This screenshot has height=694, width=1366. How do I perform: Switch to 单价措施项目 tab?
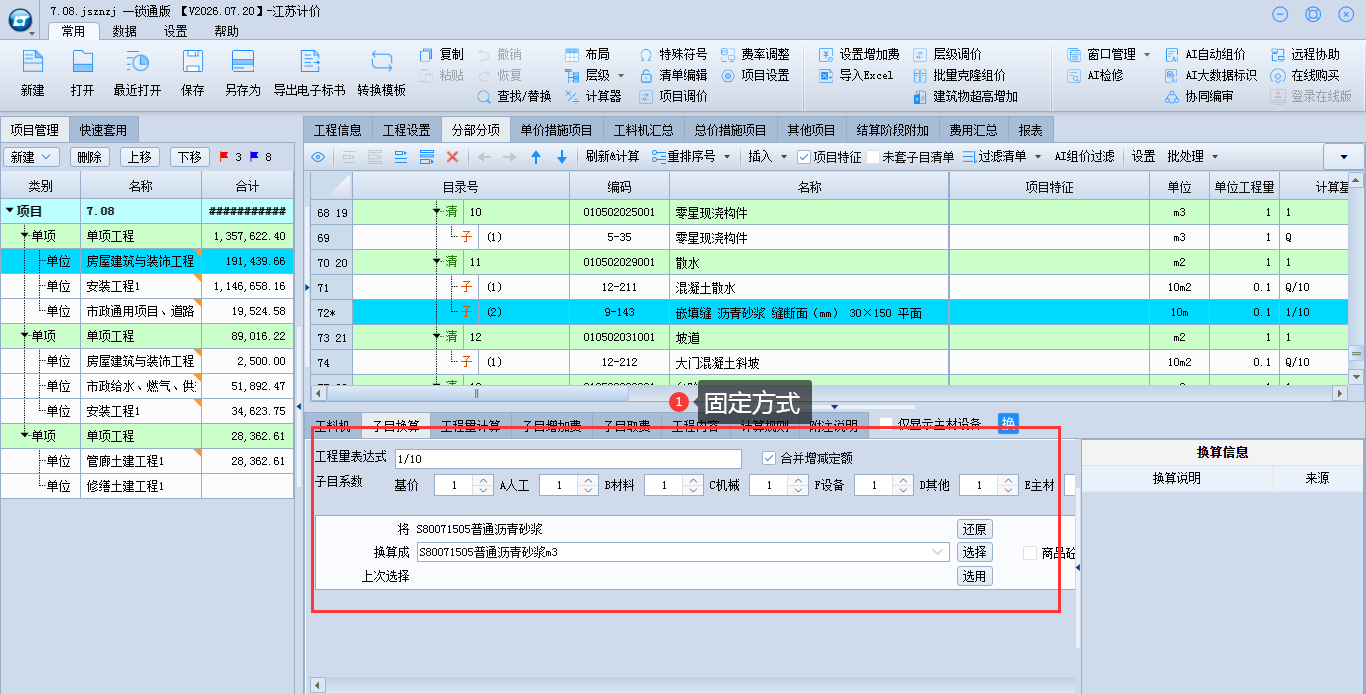tap(556, 130)
